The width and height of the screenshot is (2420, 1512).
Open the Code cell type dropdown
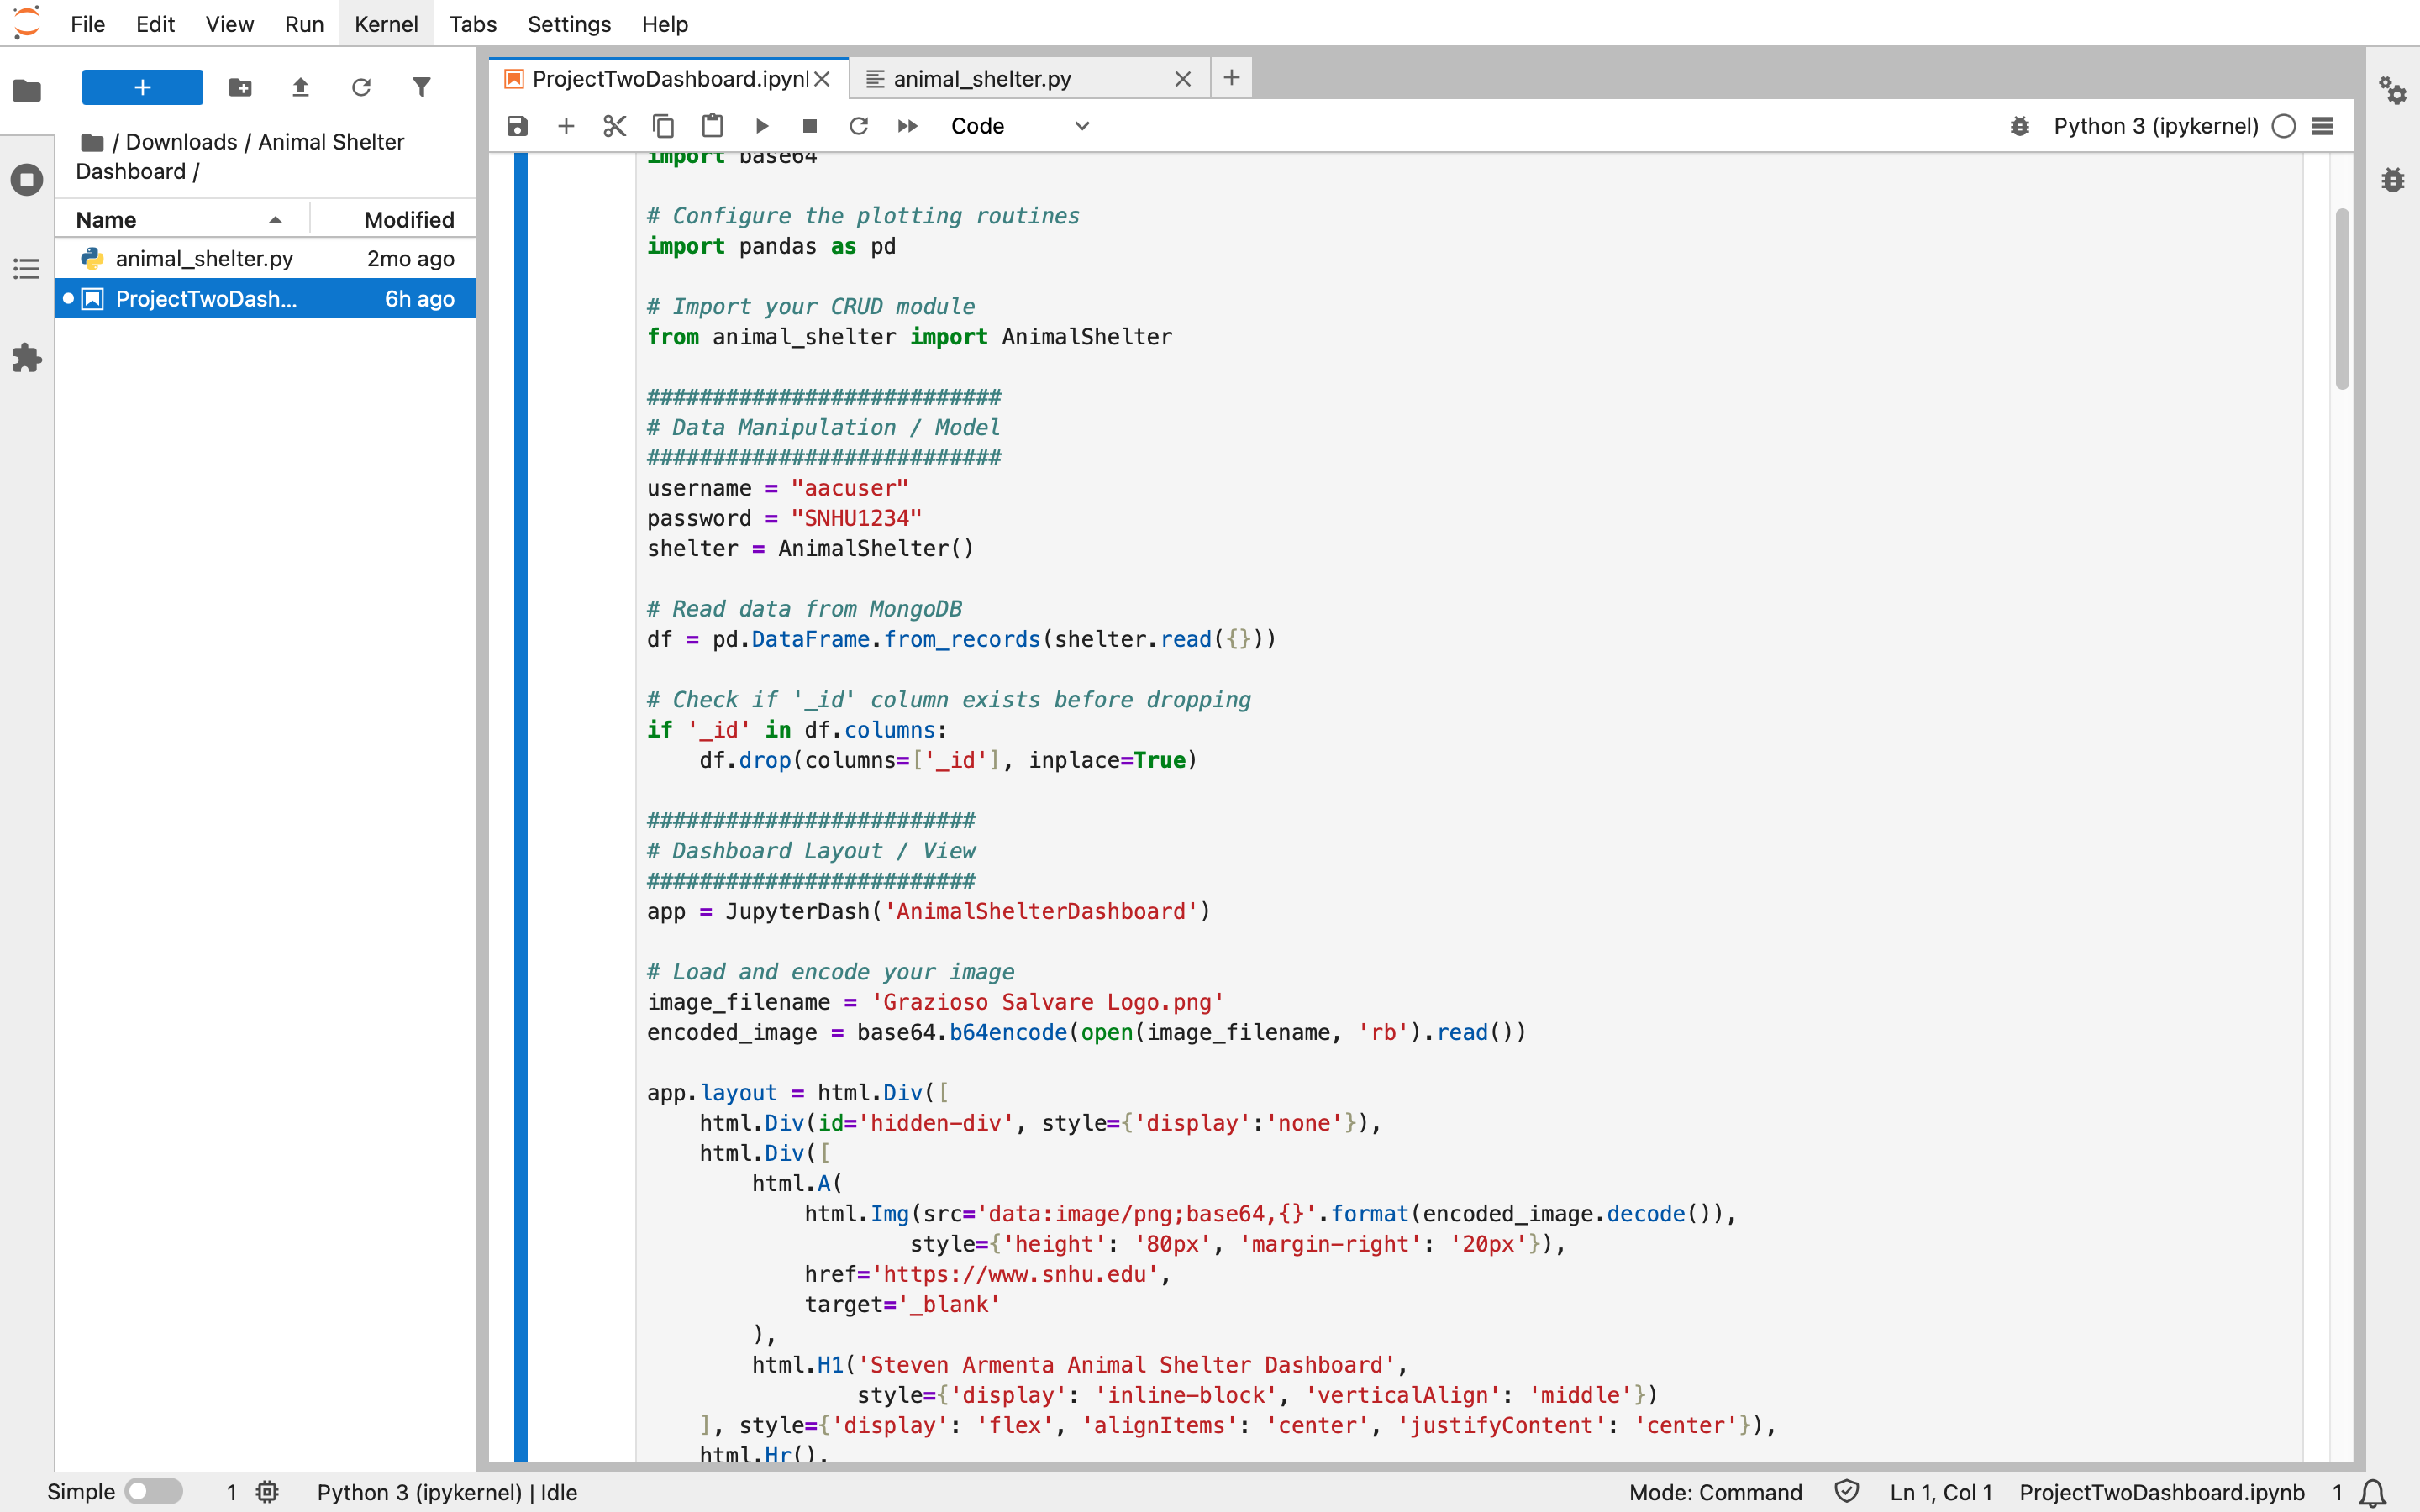1018,126
